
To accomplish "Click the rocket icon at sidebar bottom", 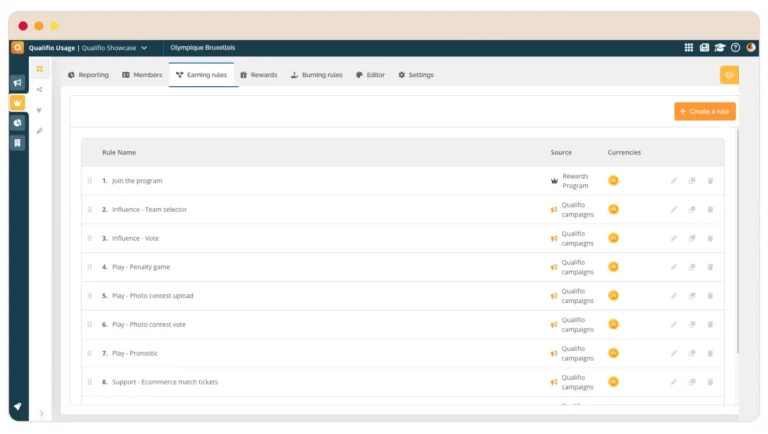I will click(18, 406).
